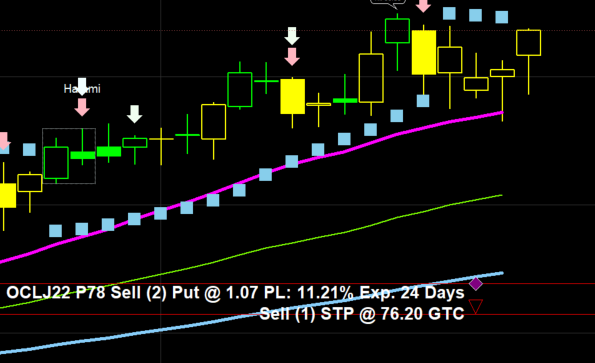The width and height of the screenshot is (595, 363).
Task: Select the hollow green candle at the chart's top
Action: [397, 31]
